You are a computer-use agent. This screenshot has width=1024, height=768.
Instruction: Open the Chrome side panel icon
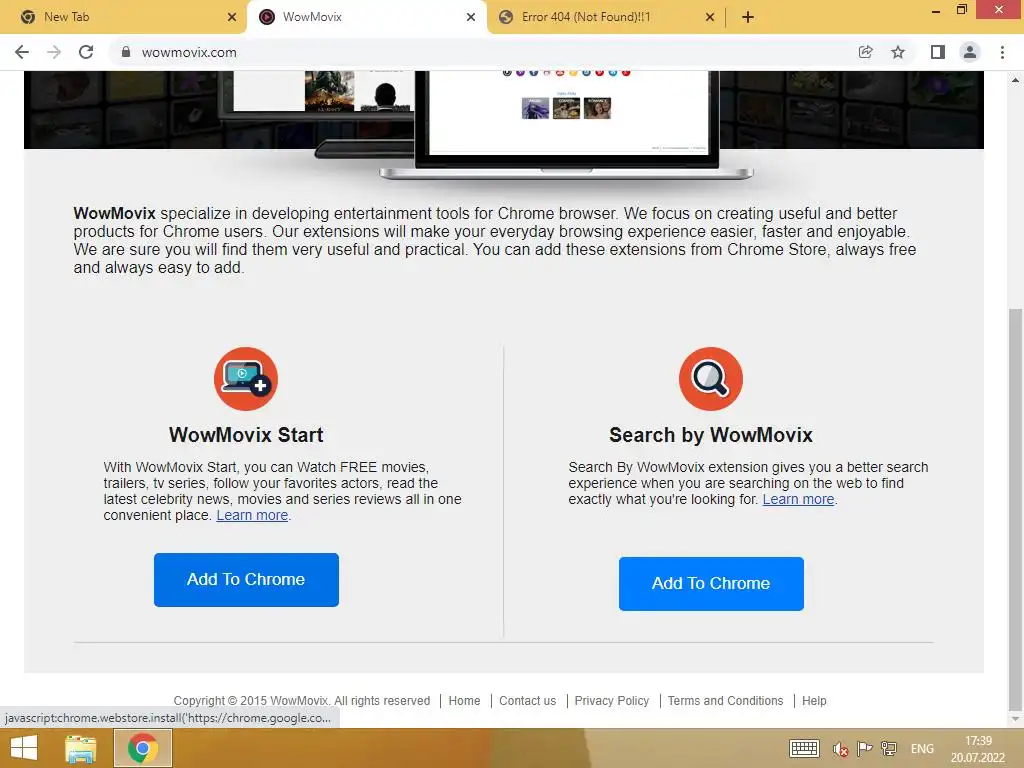pos(938,52)
